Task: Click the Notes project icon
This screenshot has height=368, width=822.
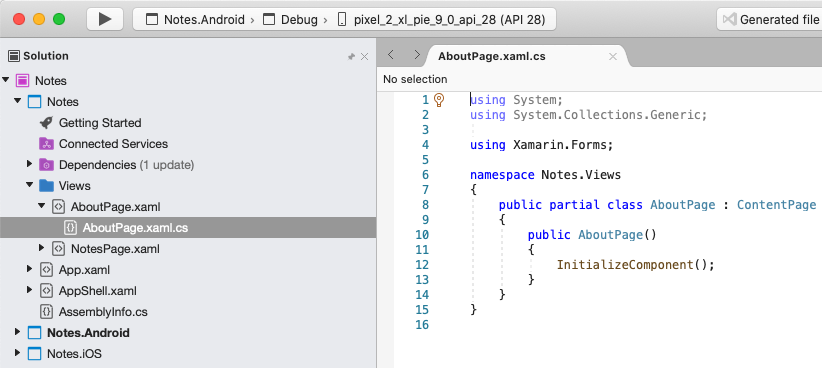Action: [x=34, y=102]
